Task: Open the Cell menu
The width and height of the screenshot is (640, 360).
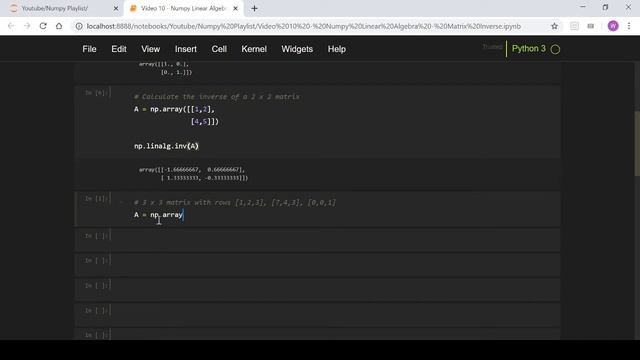Action: (219, 49)
